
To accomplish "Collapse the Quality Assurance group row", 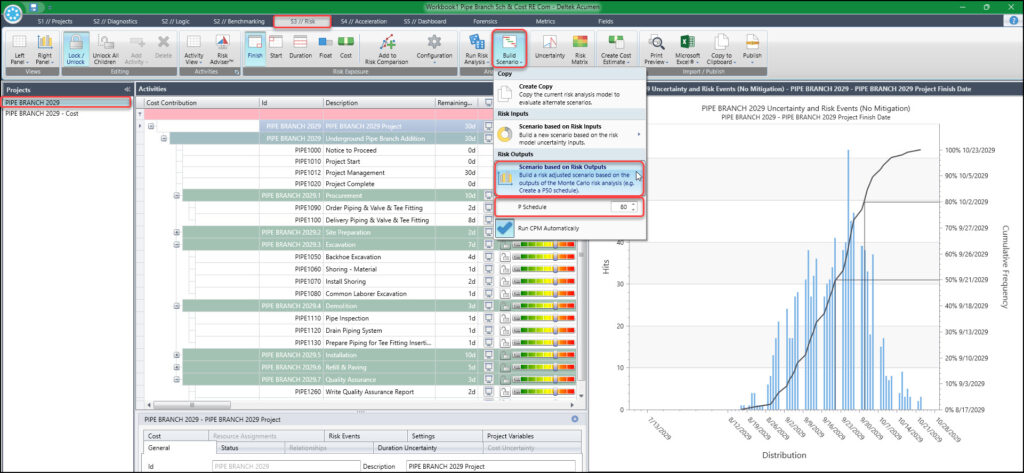I will click(176, 379).
